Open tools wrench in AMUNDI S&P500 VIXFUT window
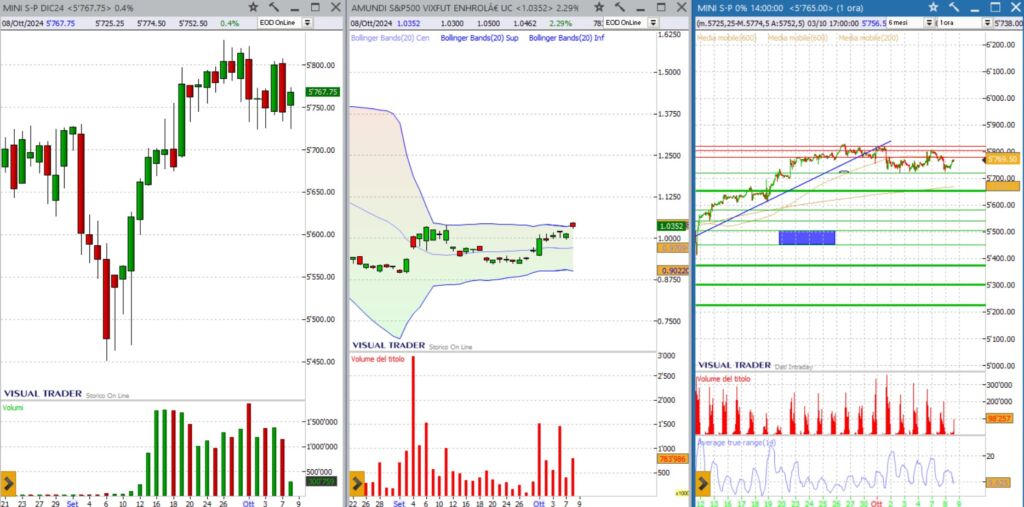 point(620,7)
